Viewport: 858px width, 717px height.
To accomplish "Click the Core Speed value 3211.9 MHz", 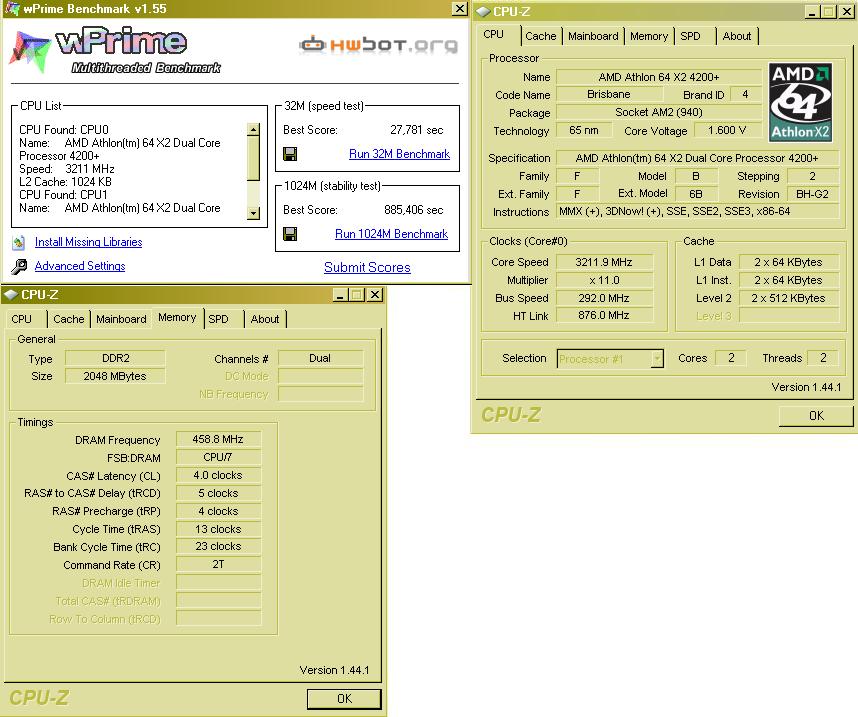I will (604, 262).
